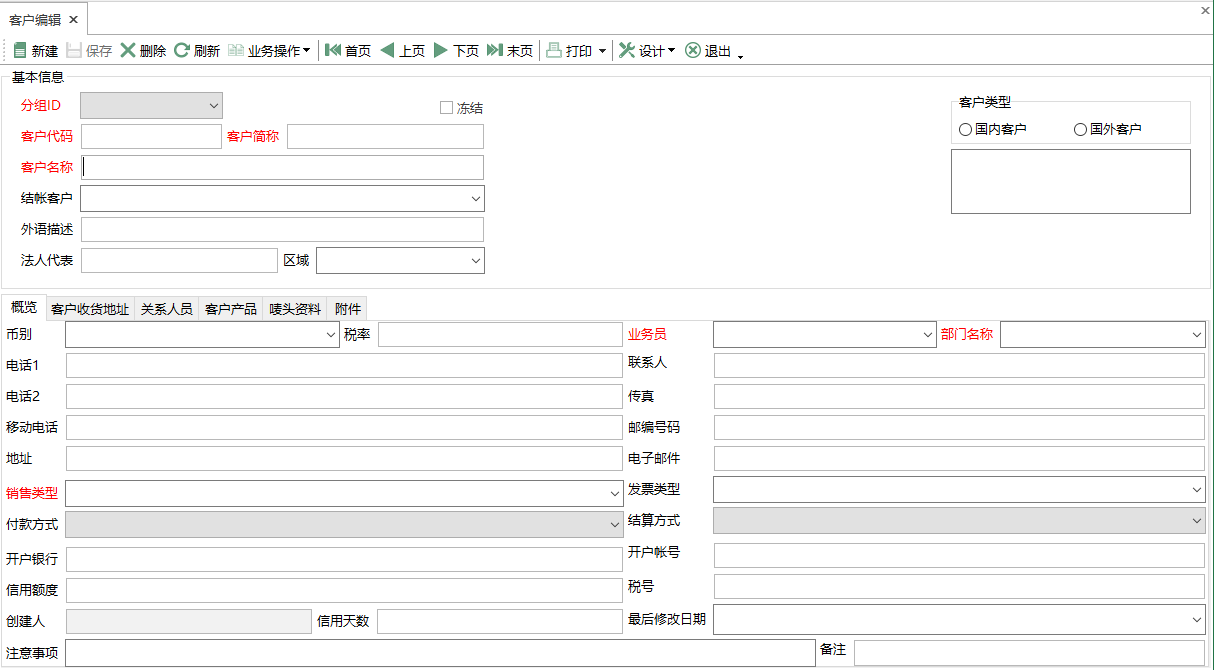The height and width of the screenshot is (670, 1214).
Task: Click the 税号 input field
Action: tap(960, 586)
